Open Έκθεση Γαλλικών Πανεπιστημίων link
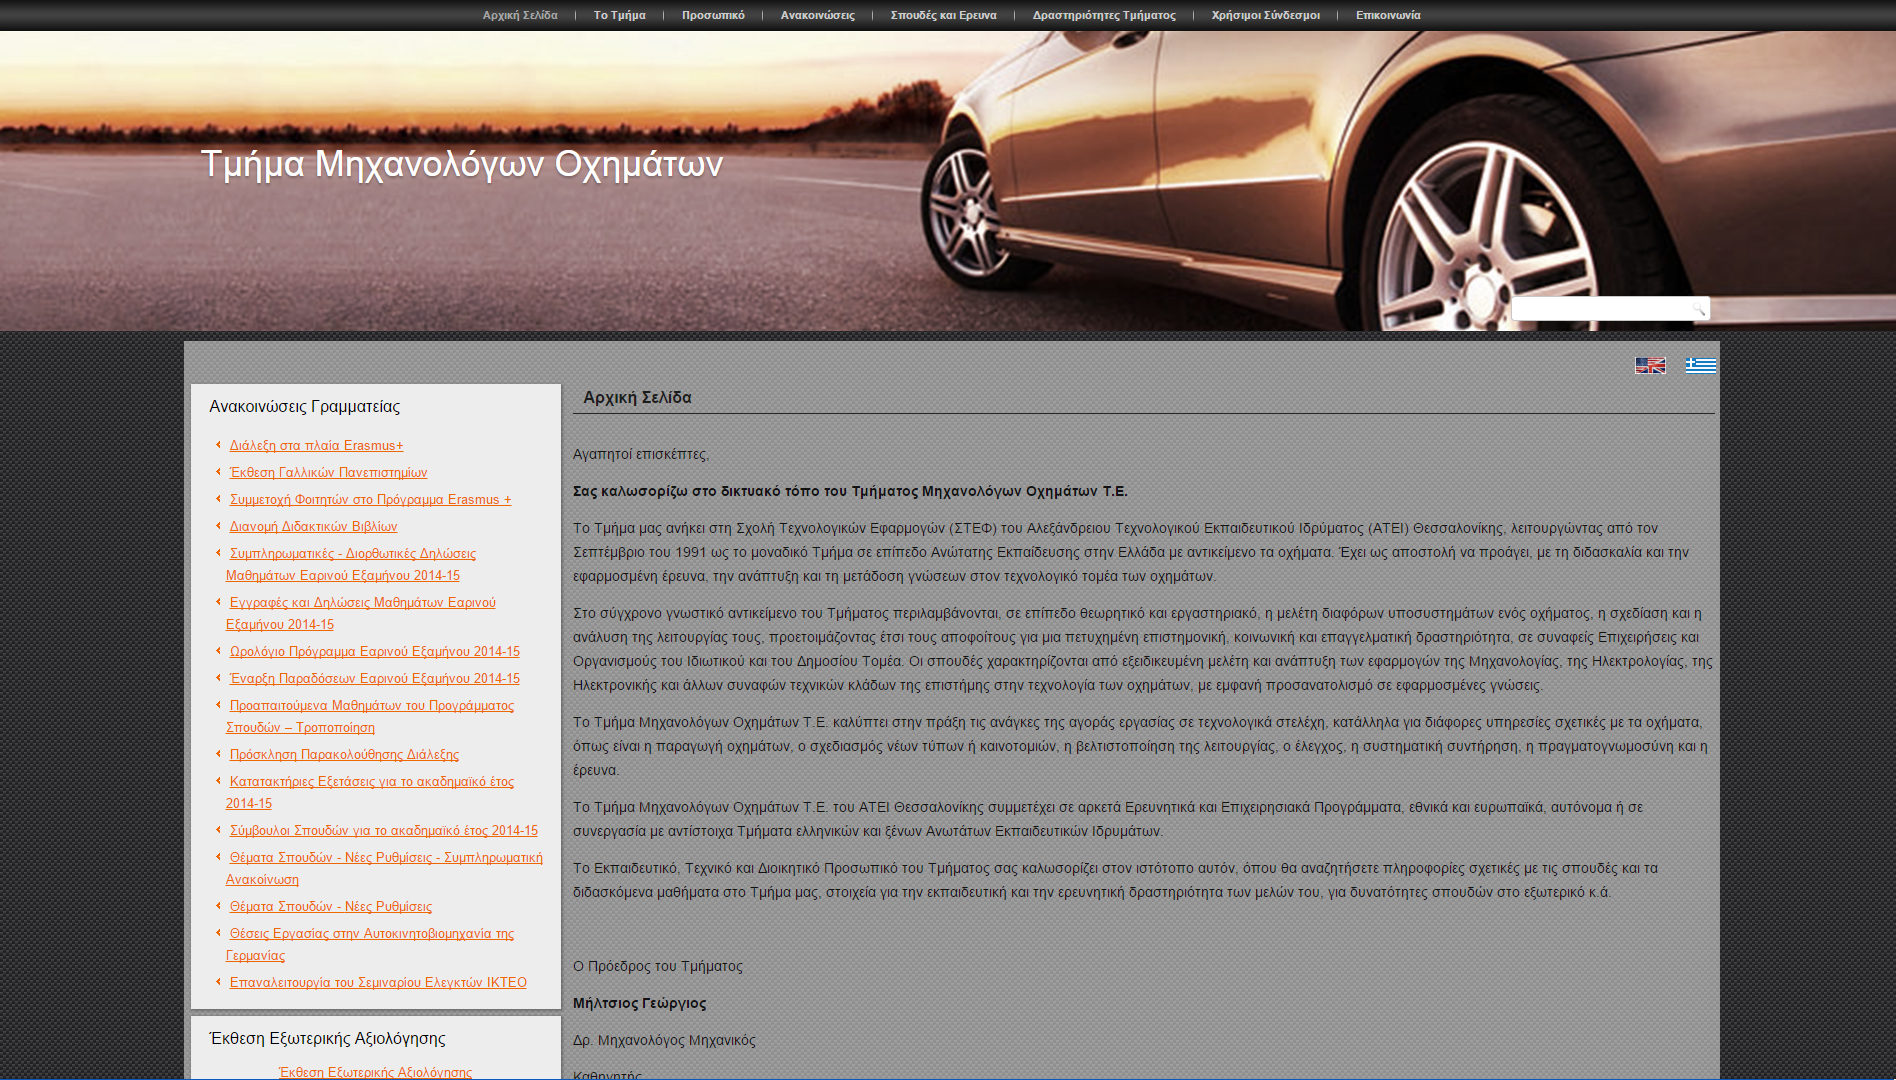Screen dimensions: 1896x1080 pos(328,473)
